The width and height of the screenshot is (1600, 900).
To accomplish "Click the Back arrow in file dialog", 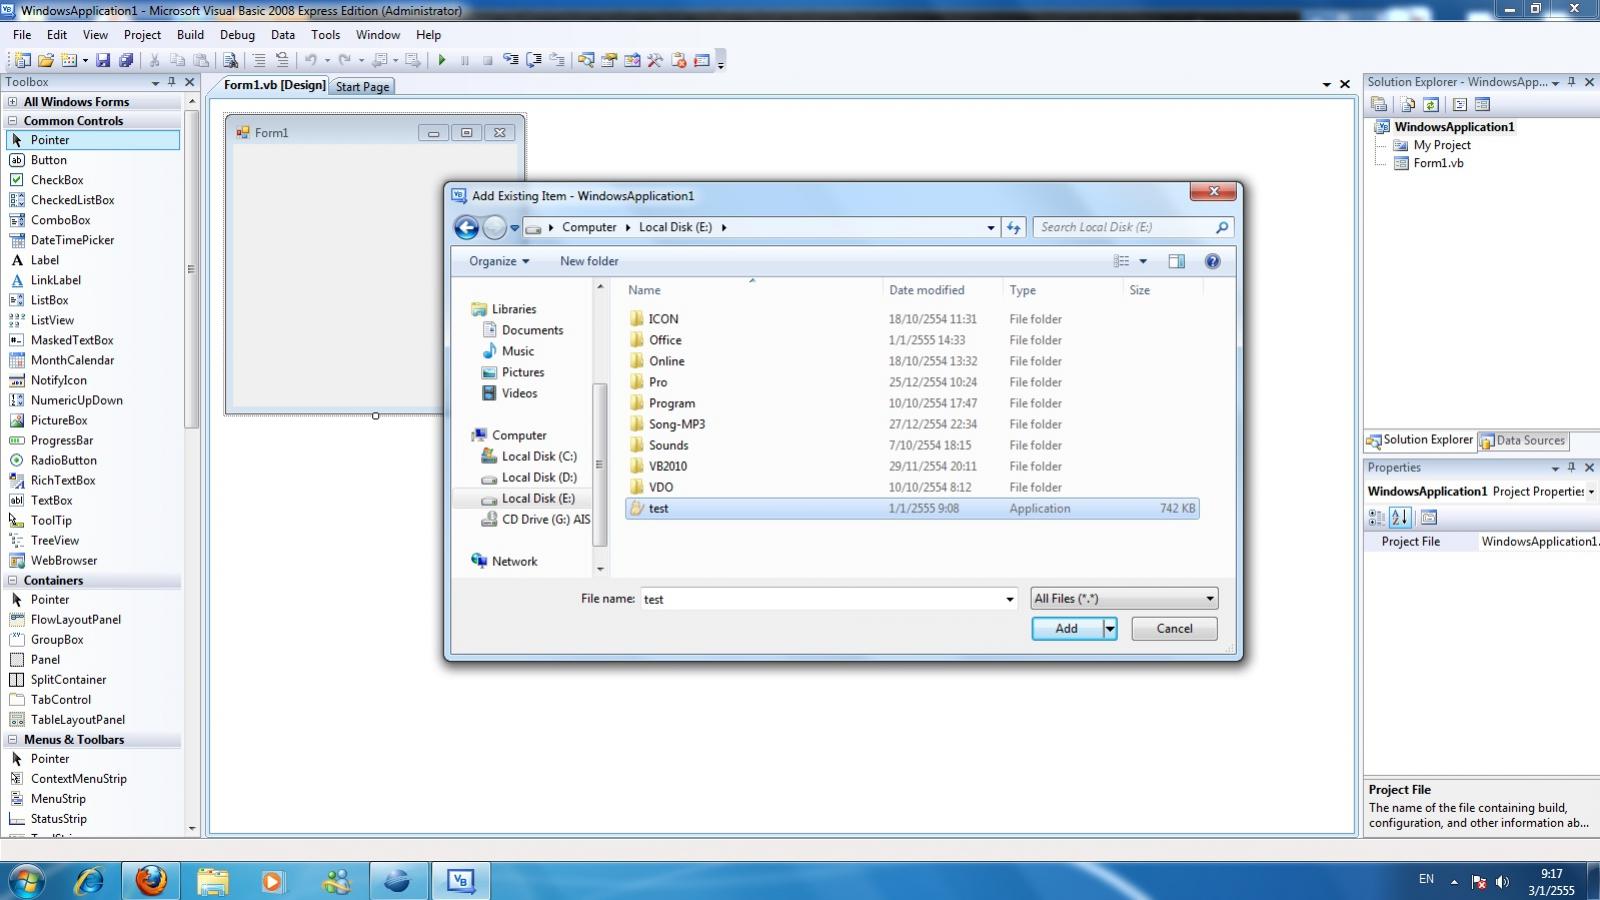I will click(x=466, y=227).
